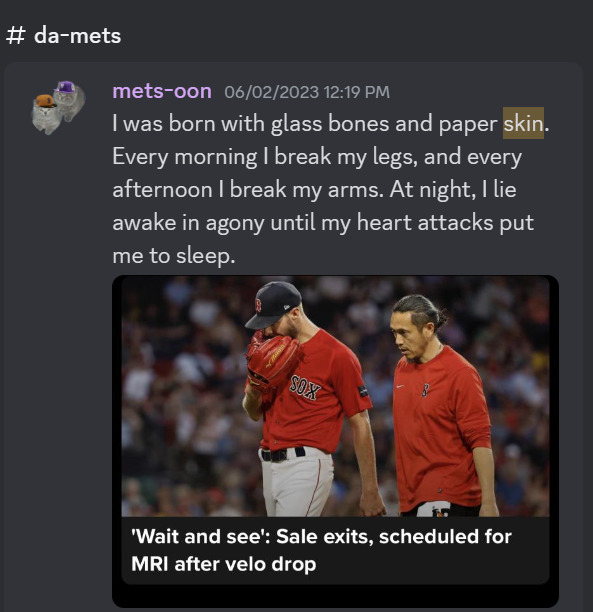The height and width of the screenshot is (612, 593).
Task: Click the orange hat cat in the avatar
Action: tap(45, 115)
